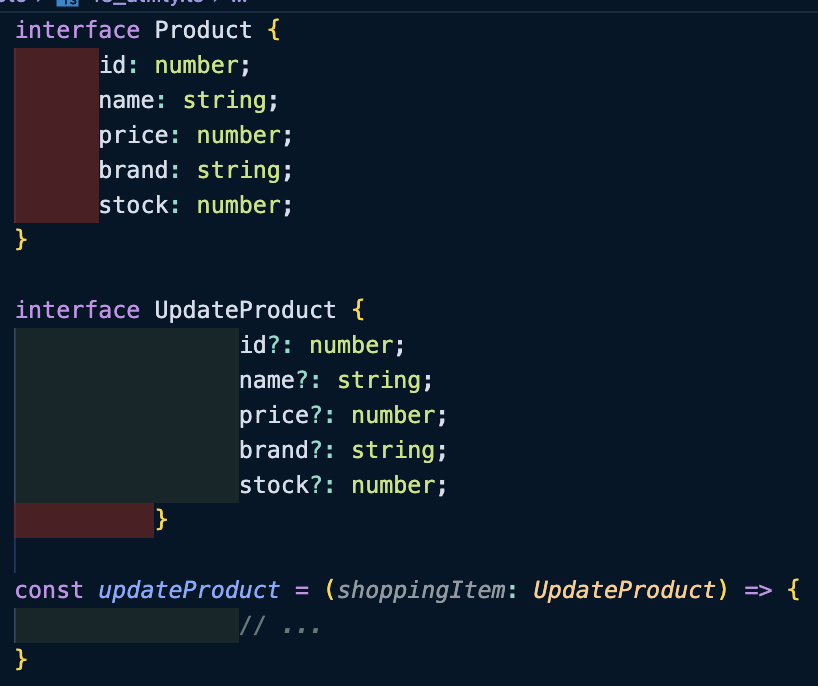The height and width of the screenshot is (686, 818).
Task: Click the UpdateProduct type annotation in the function
Action: click(624, 591)
